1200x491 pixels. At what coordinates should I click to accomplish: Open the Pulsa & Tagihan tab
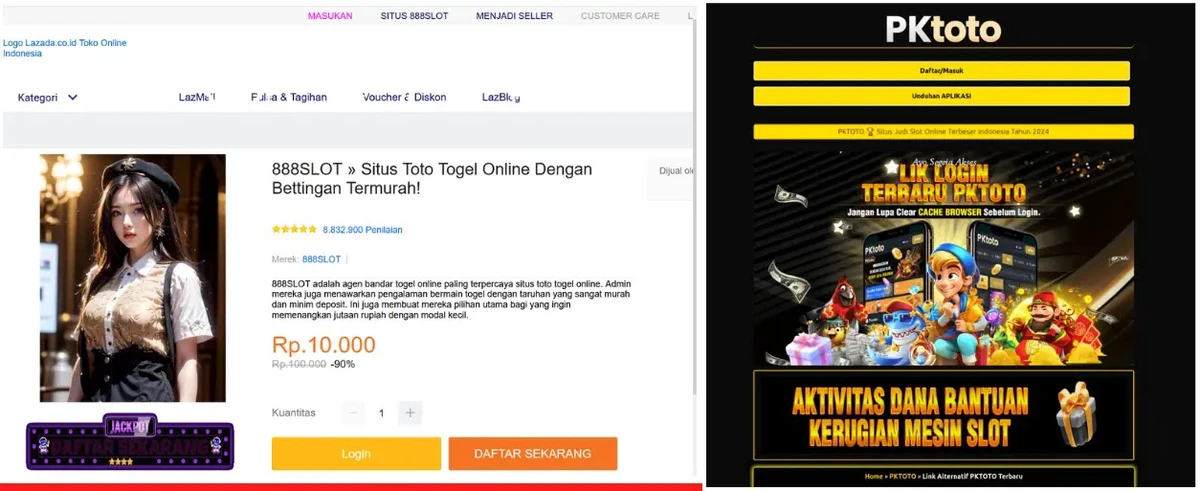(x=289, y=98)
